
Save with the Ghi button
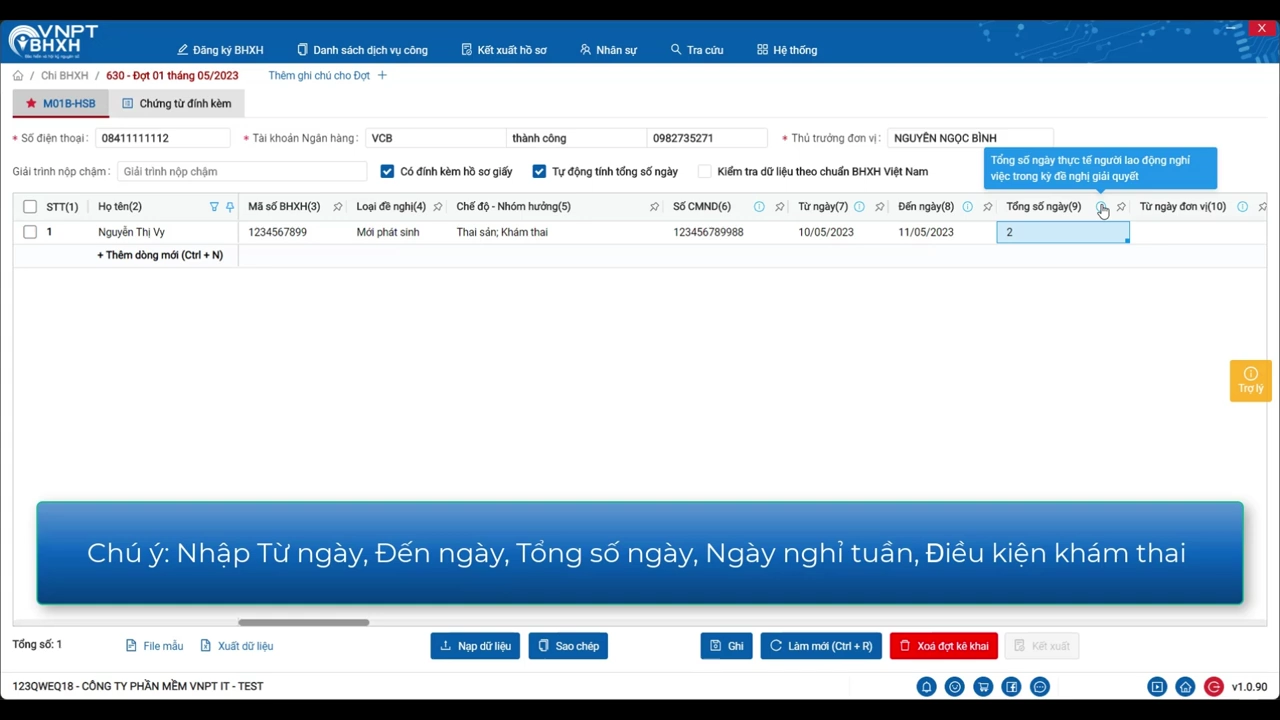(x=726, y=646)
